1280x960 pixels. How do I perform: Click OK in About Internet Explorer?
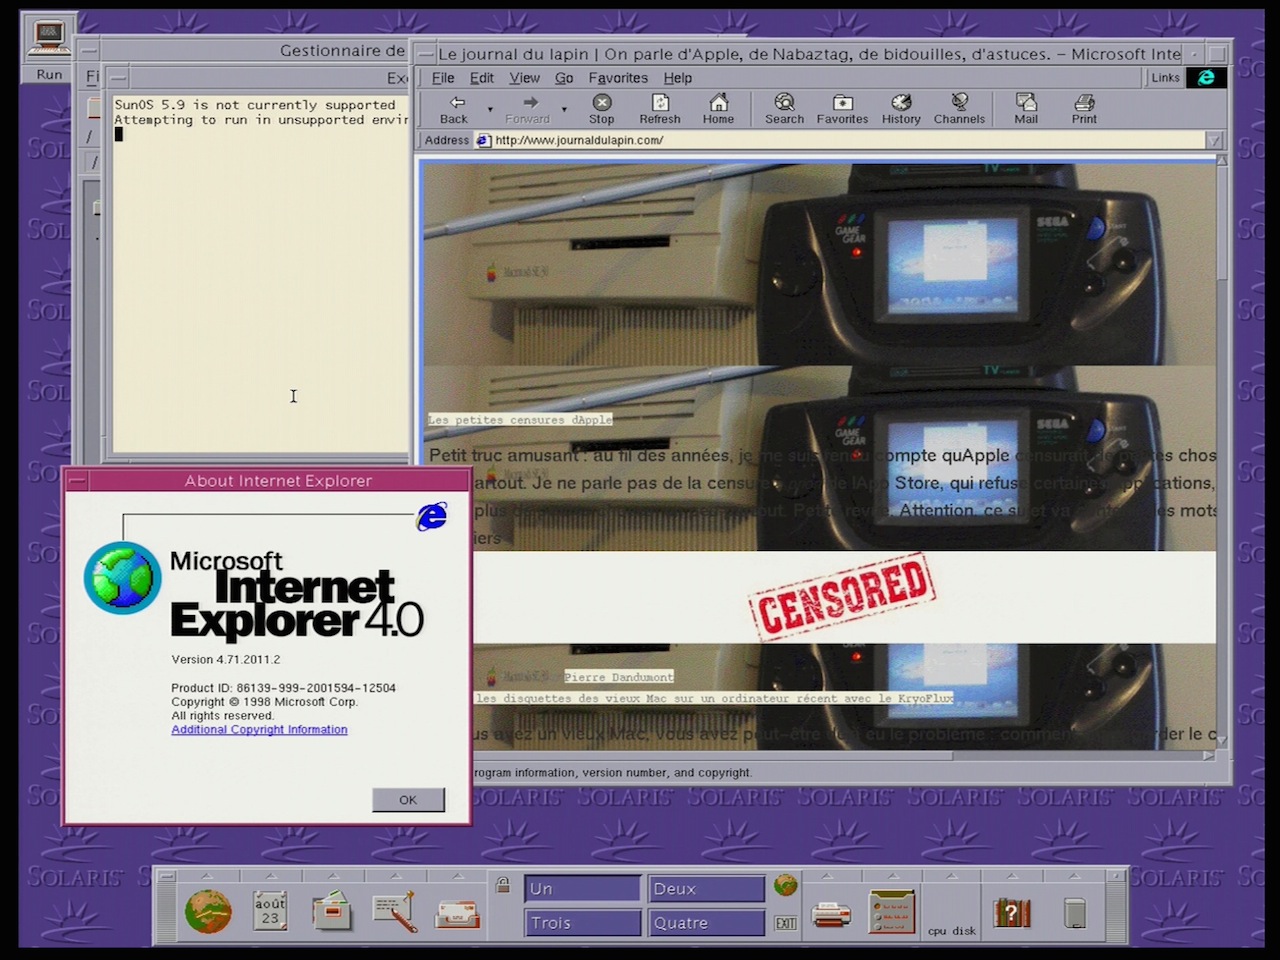(x=408, y=800)
